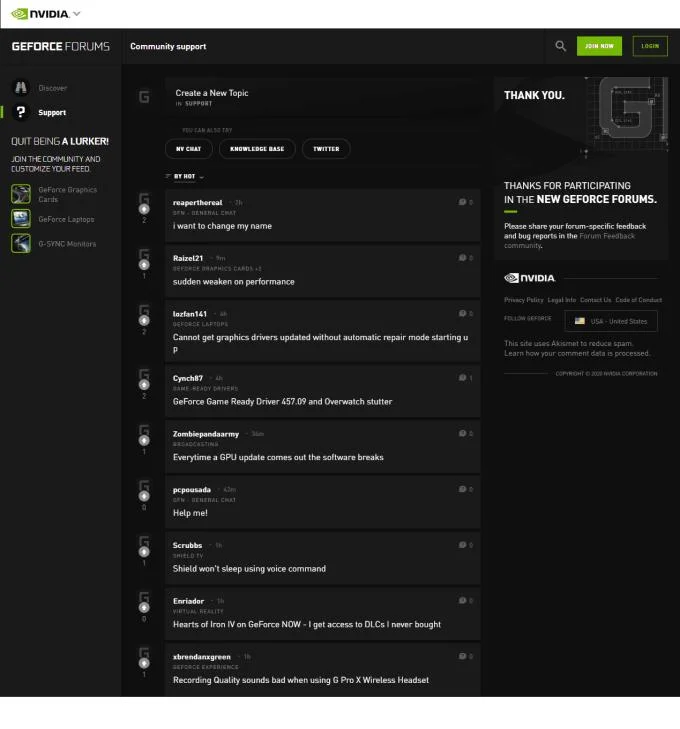Image resolution: width=680 pixels, height=729 pixels.
Task: Click comment icon on Scrubbs's post
Action: (x=462, y=545)
